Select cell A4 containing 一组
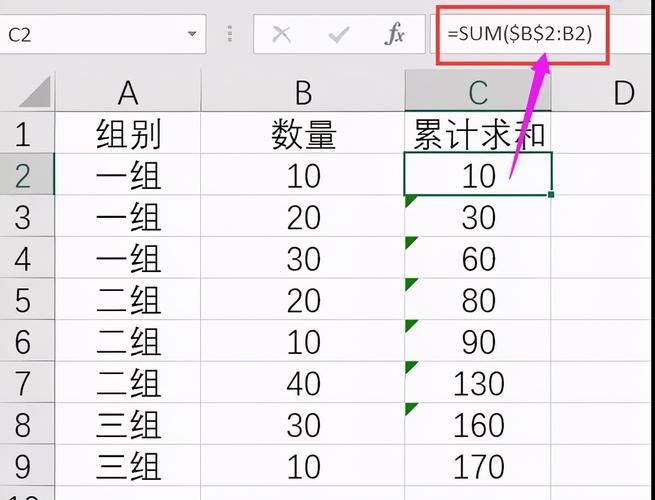 coord(128,257)
